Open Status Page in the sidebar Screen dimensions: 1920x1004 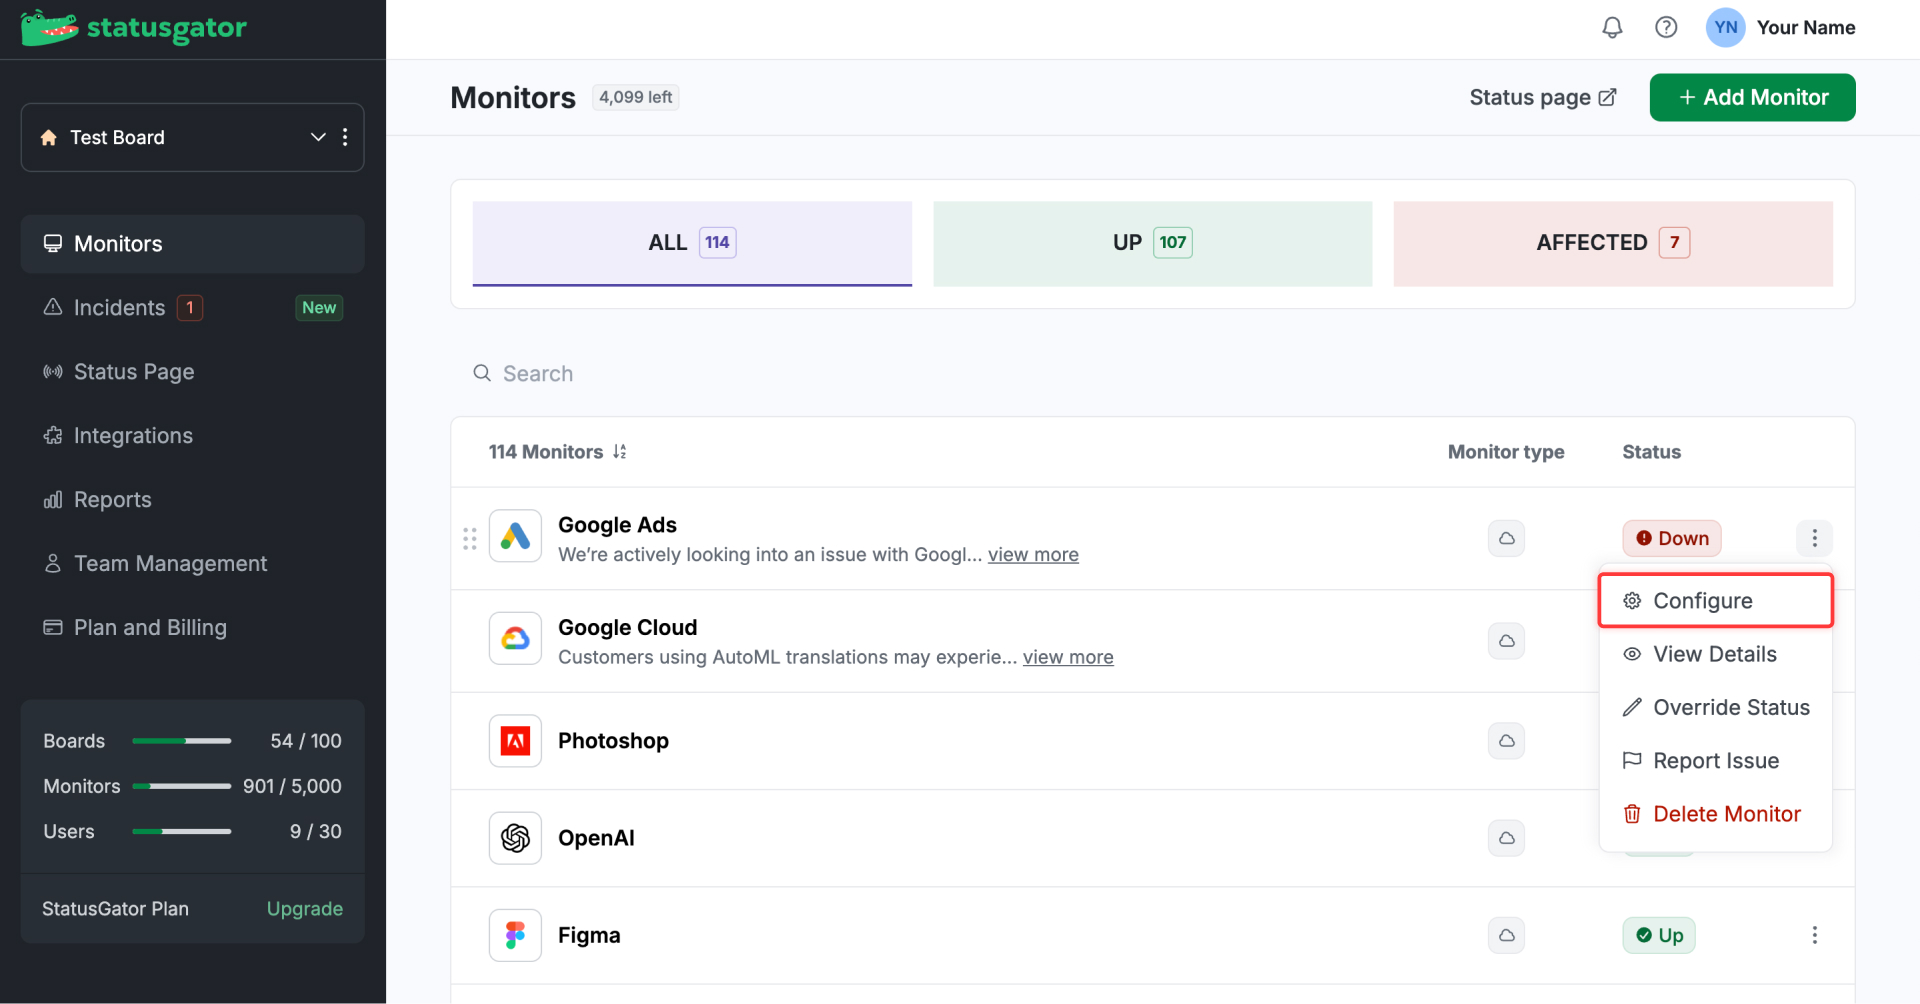pos(192,372)
